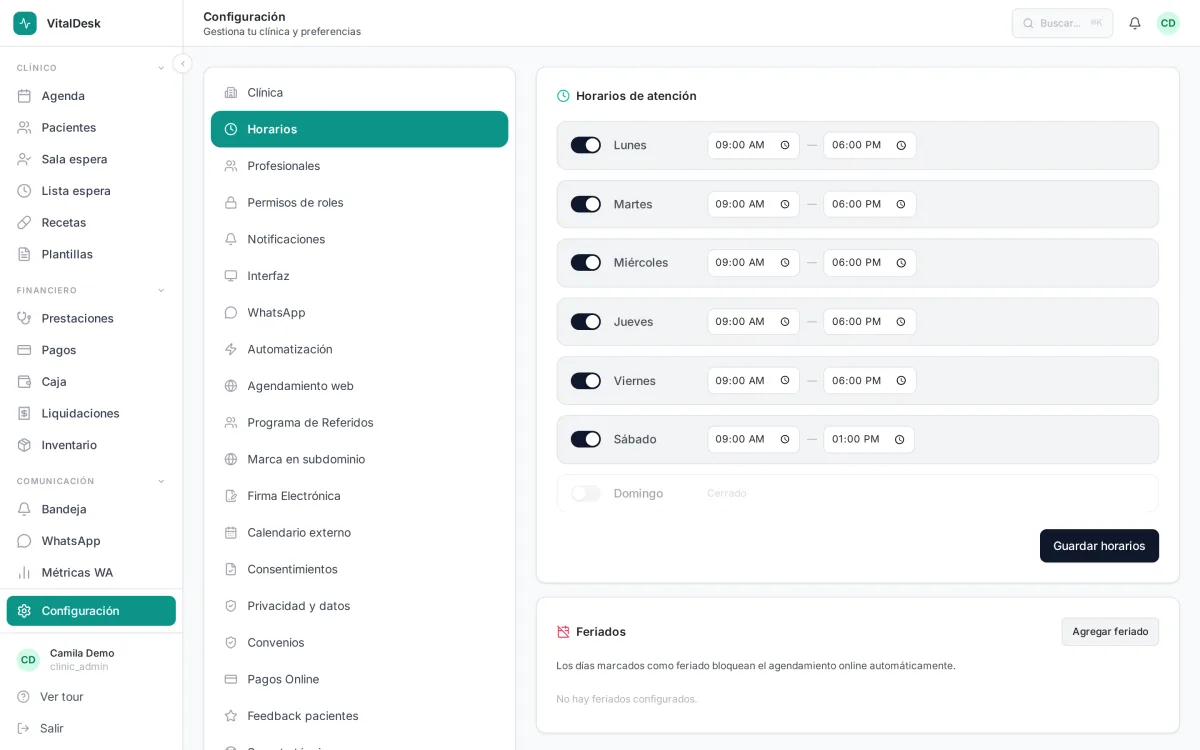Open WhatsApp in the left sidebar
Image resolution: width=1200 pixels, height=750 pixels.
tap(91, 541)
